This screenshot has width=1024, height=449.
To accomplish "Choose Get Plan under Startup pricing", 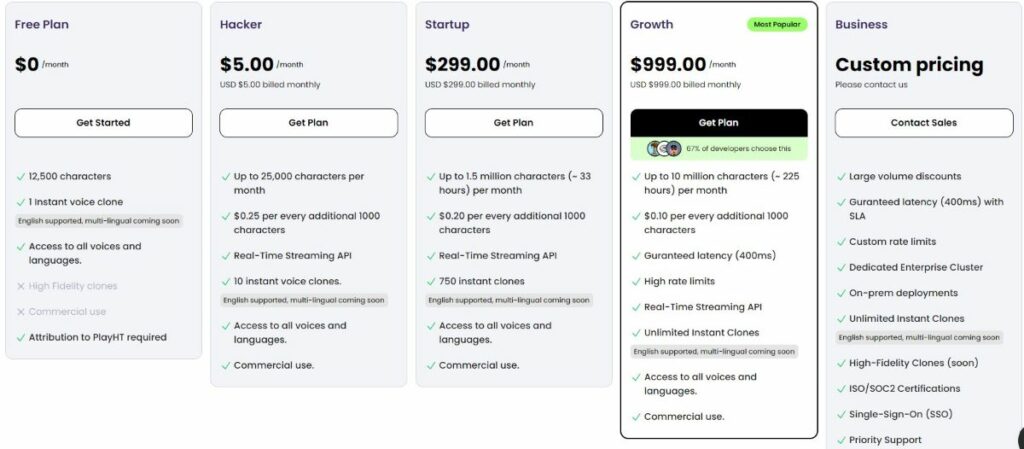I will pos(513,123).
